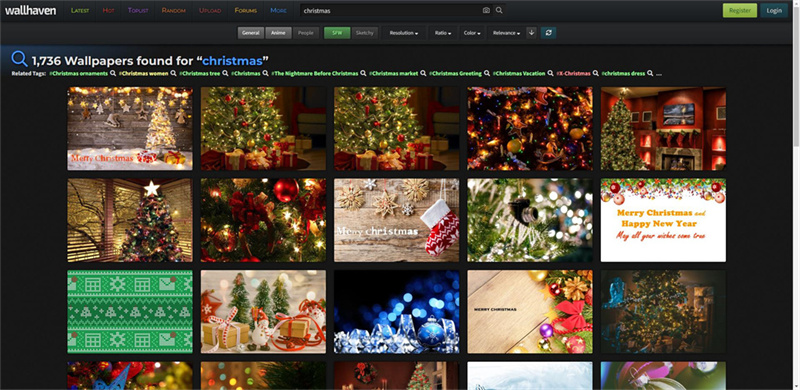This screenshot has width=800, height=390.
Task: Click The Nightmare Before Christmas tag
Action: pyautogui.click(x=315, y=74)
